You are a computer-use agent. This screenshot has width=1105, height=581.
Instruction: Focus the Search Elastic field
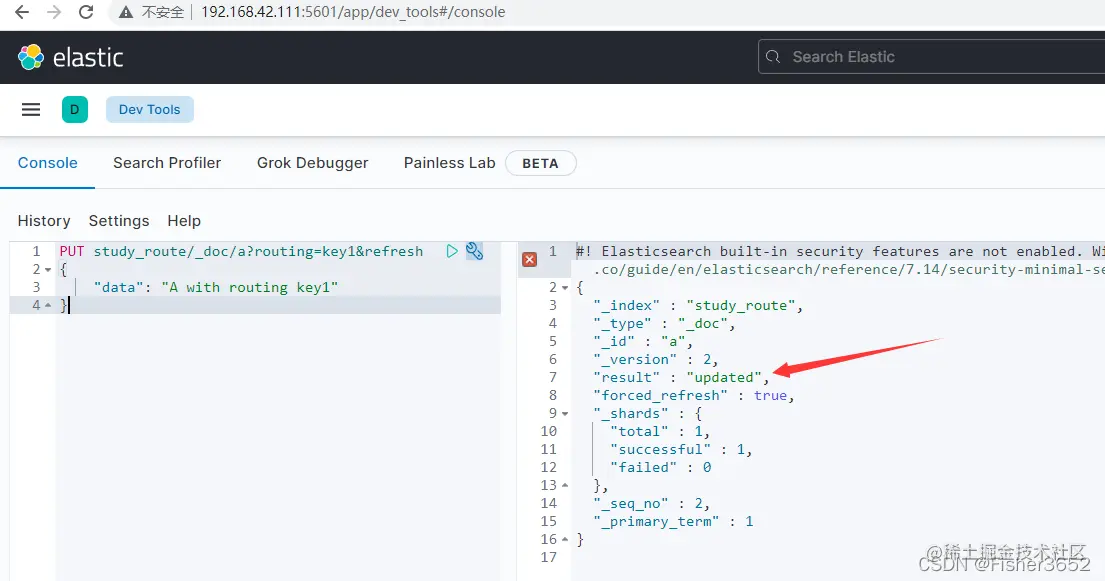[x=932, y=57]
